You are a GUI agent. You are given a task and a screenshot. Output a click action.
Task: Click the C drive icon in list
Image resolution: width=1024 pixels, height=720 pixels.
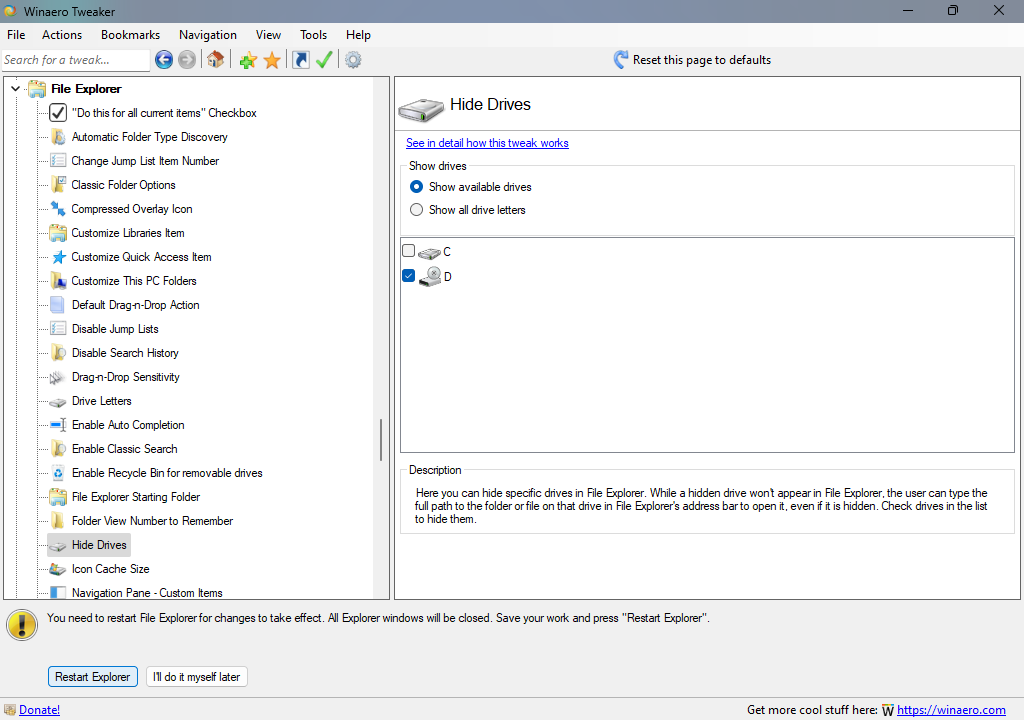[429, 253]
